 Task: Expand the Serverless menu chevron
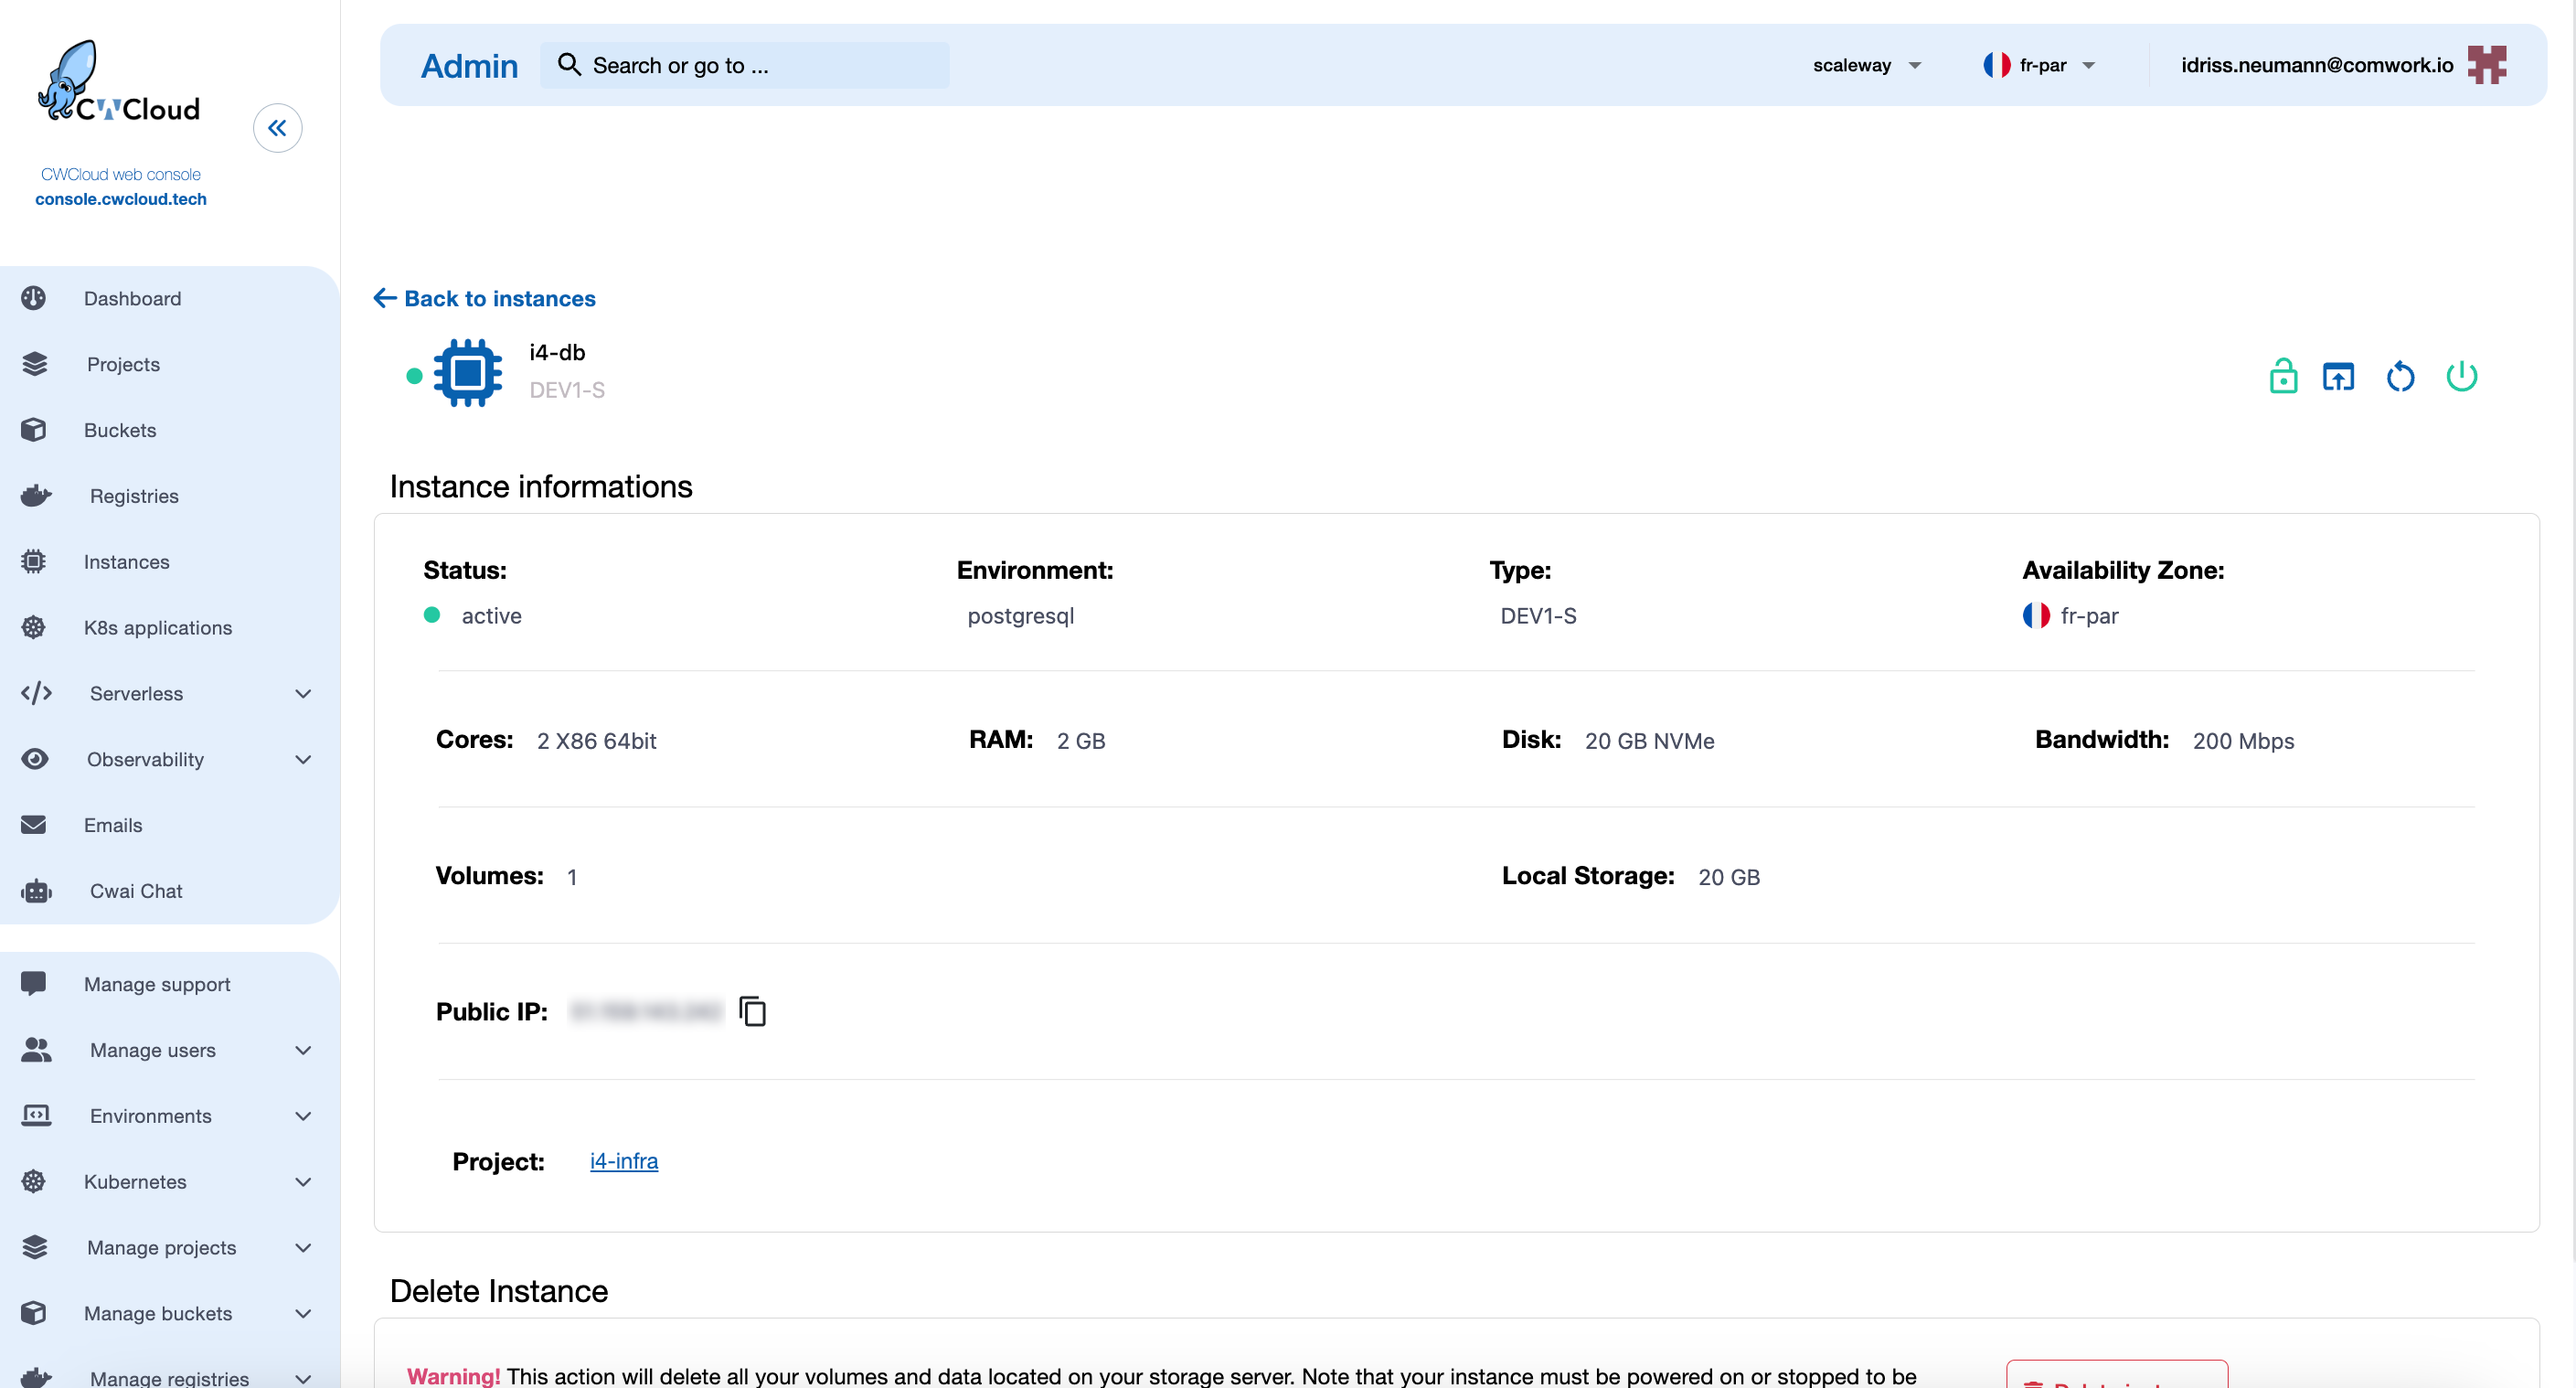coord(303,693)
